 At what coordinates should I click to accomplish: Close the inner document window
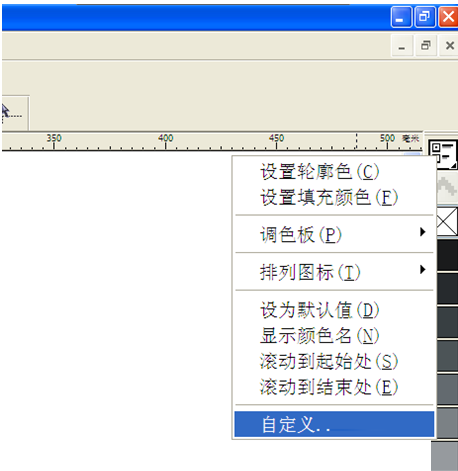pos(449,46)
